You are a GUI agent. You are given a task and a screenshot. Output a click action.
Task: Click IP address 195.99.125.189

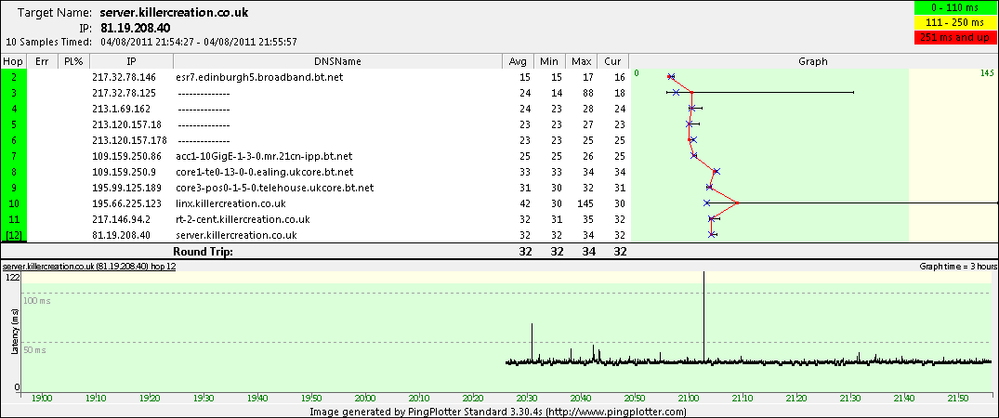pos(127,188)
